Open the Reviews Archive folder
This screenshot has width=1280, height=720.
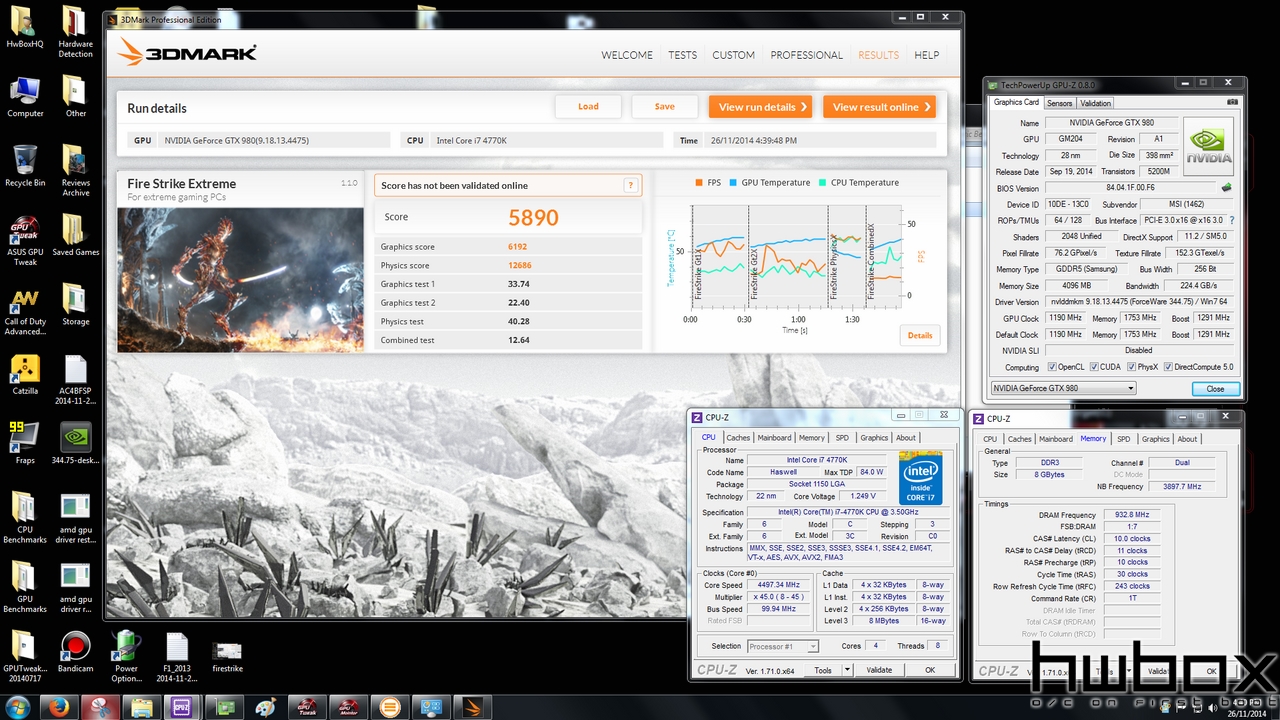coord(76,170)
